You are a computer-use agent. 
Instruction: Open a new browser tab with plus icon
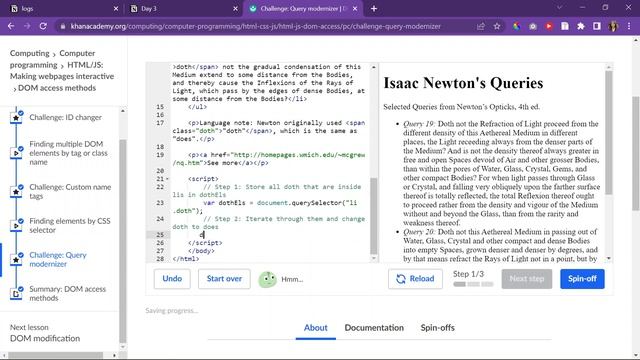(374, 8)
